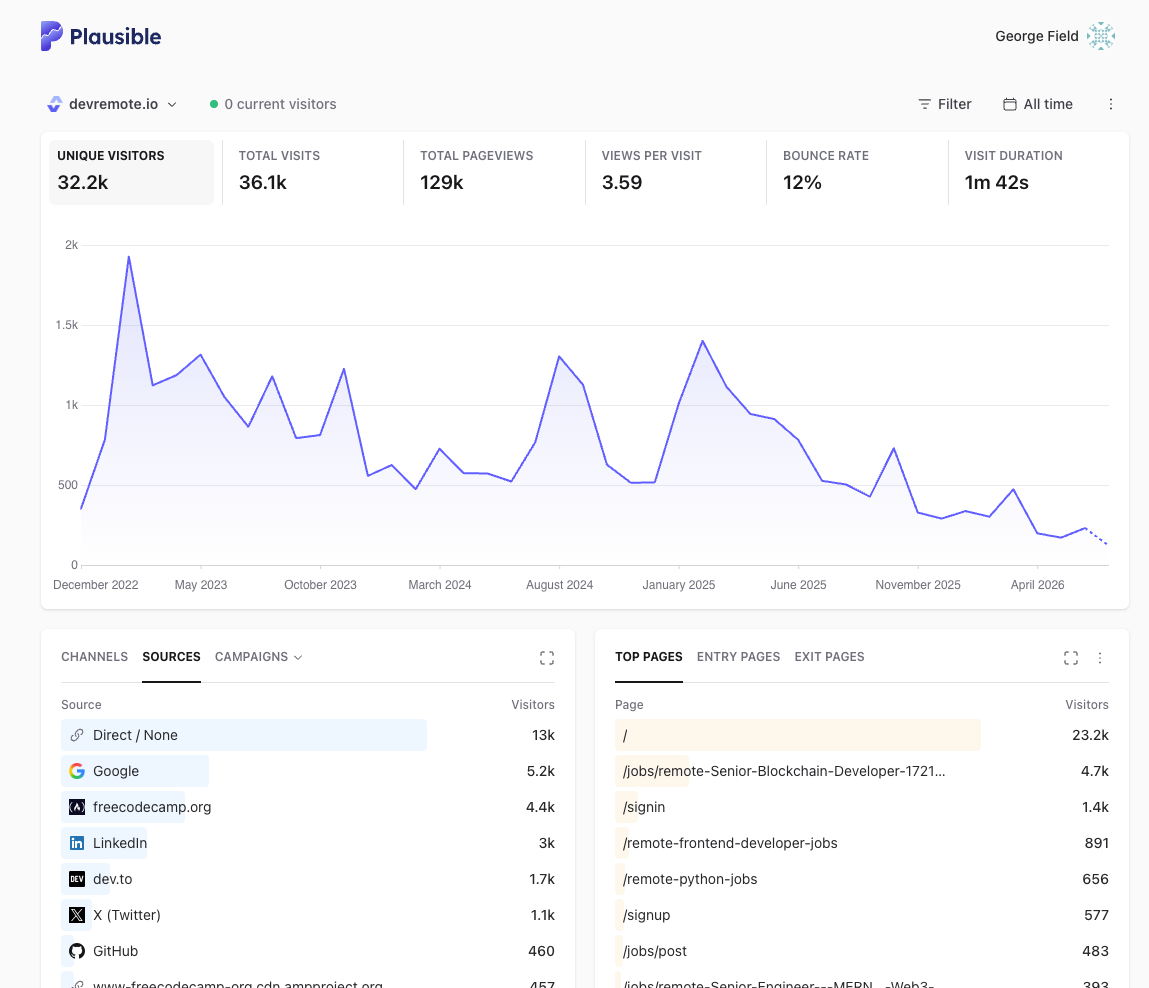
Task: Click the August 2024 axis label
Action: coord(559,585)
